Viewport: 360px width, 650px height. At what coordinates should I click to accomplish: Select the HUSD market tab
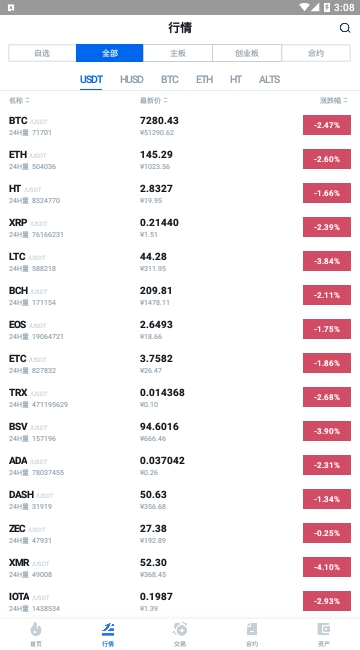coord(131,80)
